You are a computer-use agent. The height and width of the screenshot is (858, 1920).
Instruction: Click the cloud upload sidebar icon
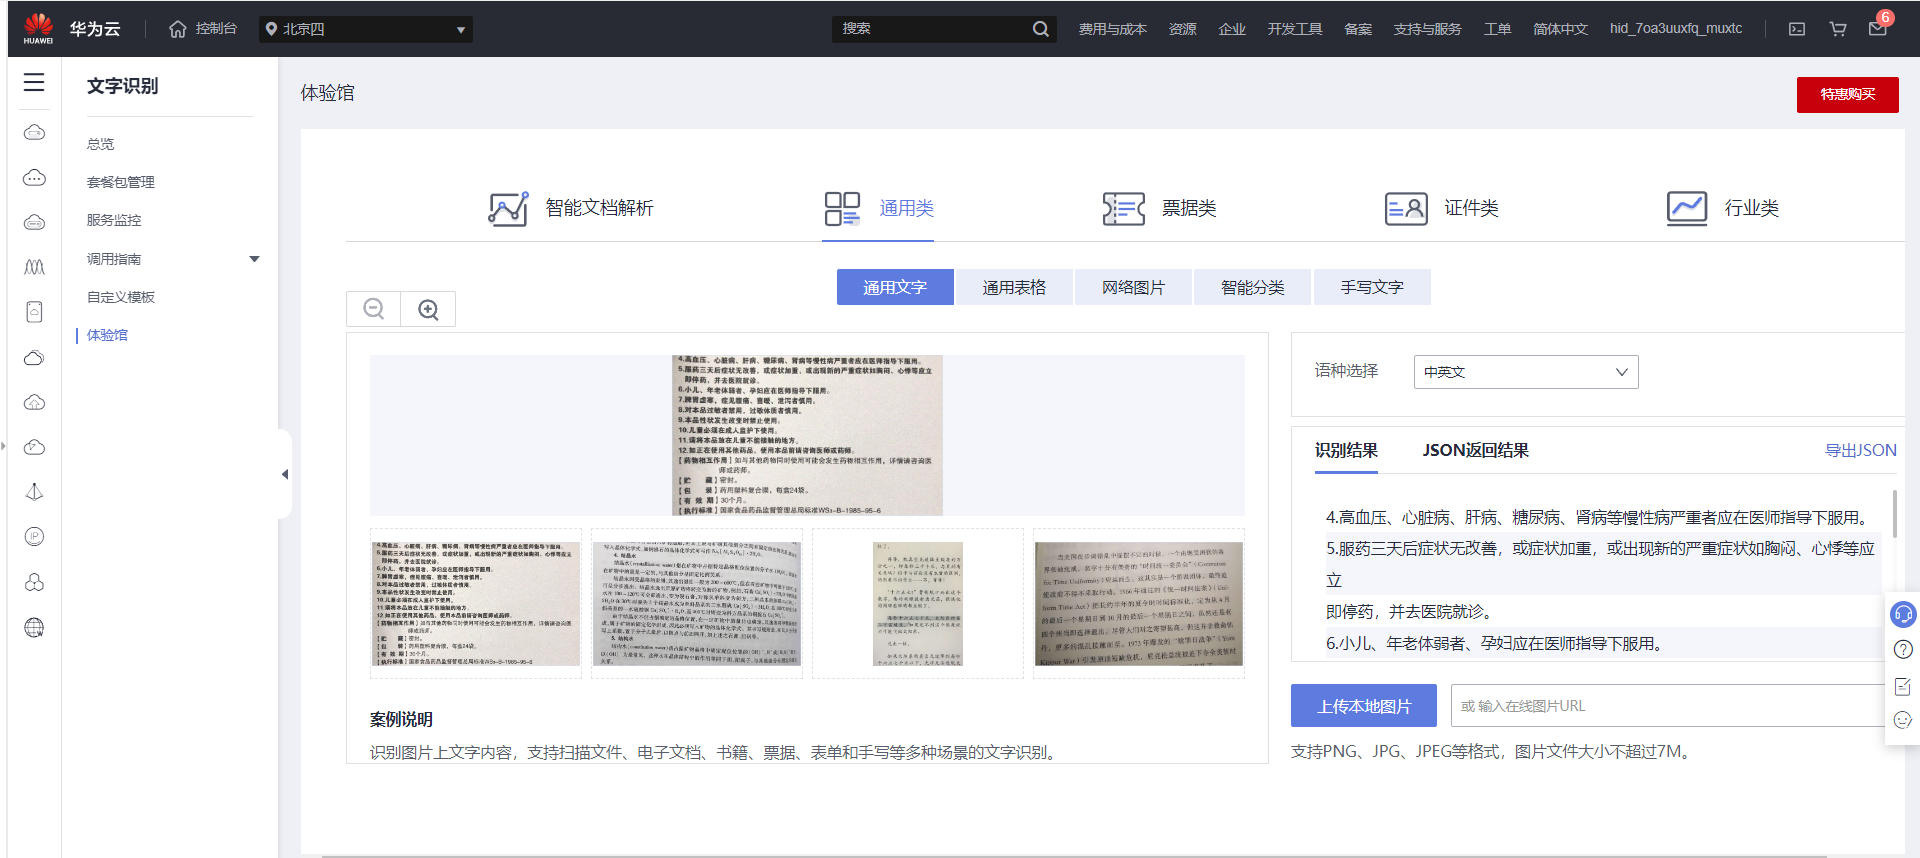coord(34,402)
